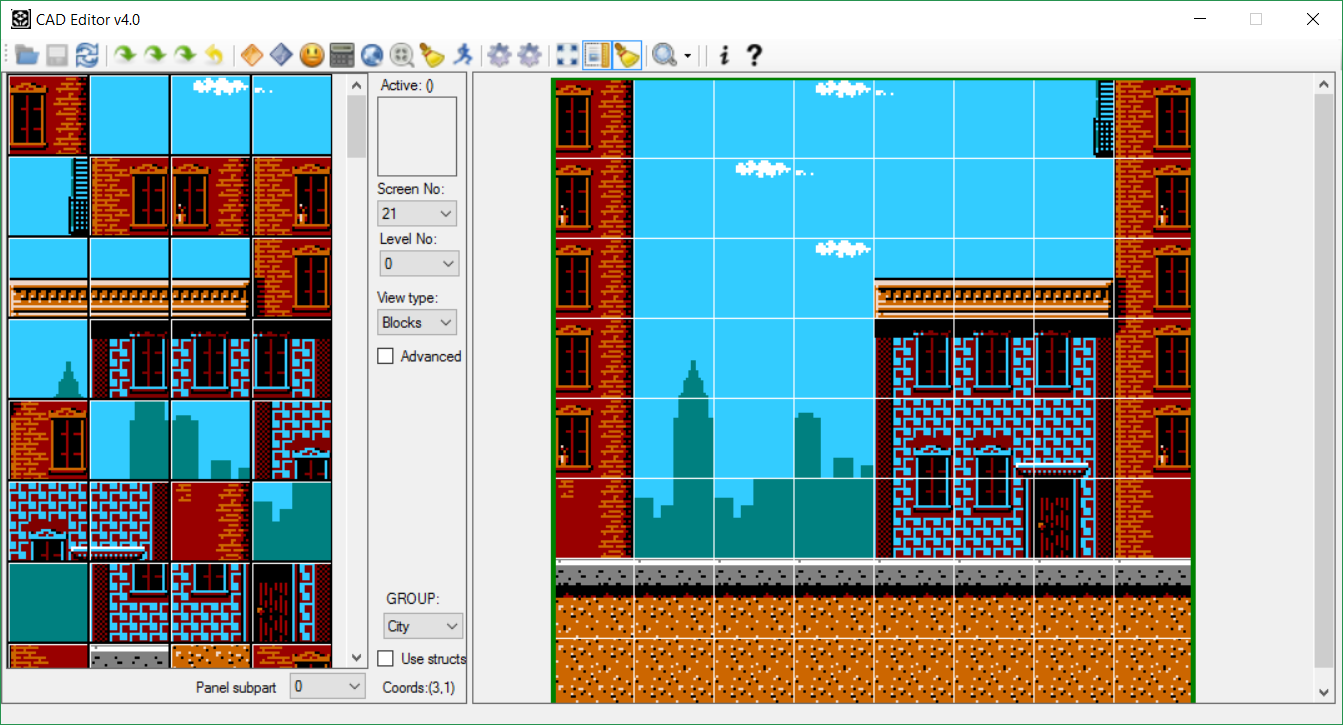1343x725 pixels.
Task: Select the fire escape ladder block
Action: tap(48, 196)
